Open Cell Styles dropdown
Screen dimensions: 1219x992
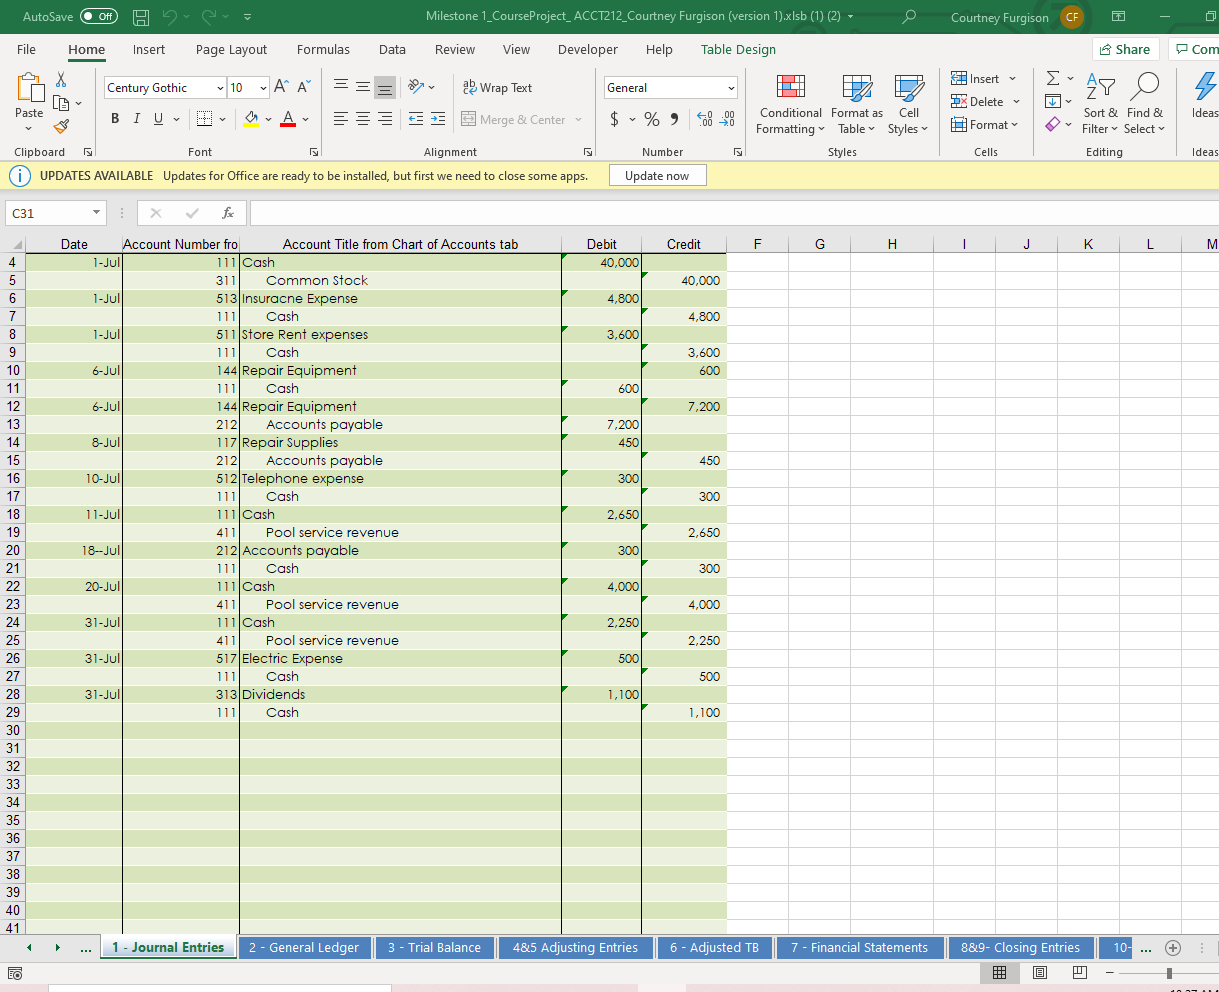pyautogui.click(x=908, y=104)
